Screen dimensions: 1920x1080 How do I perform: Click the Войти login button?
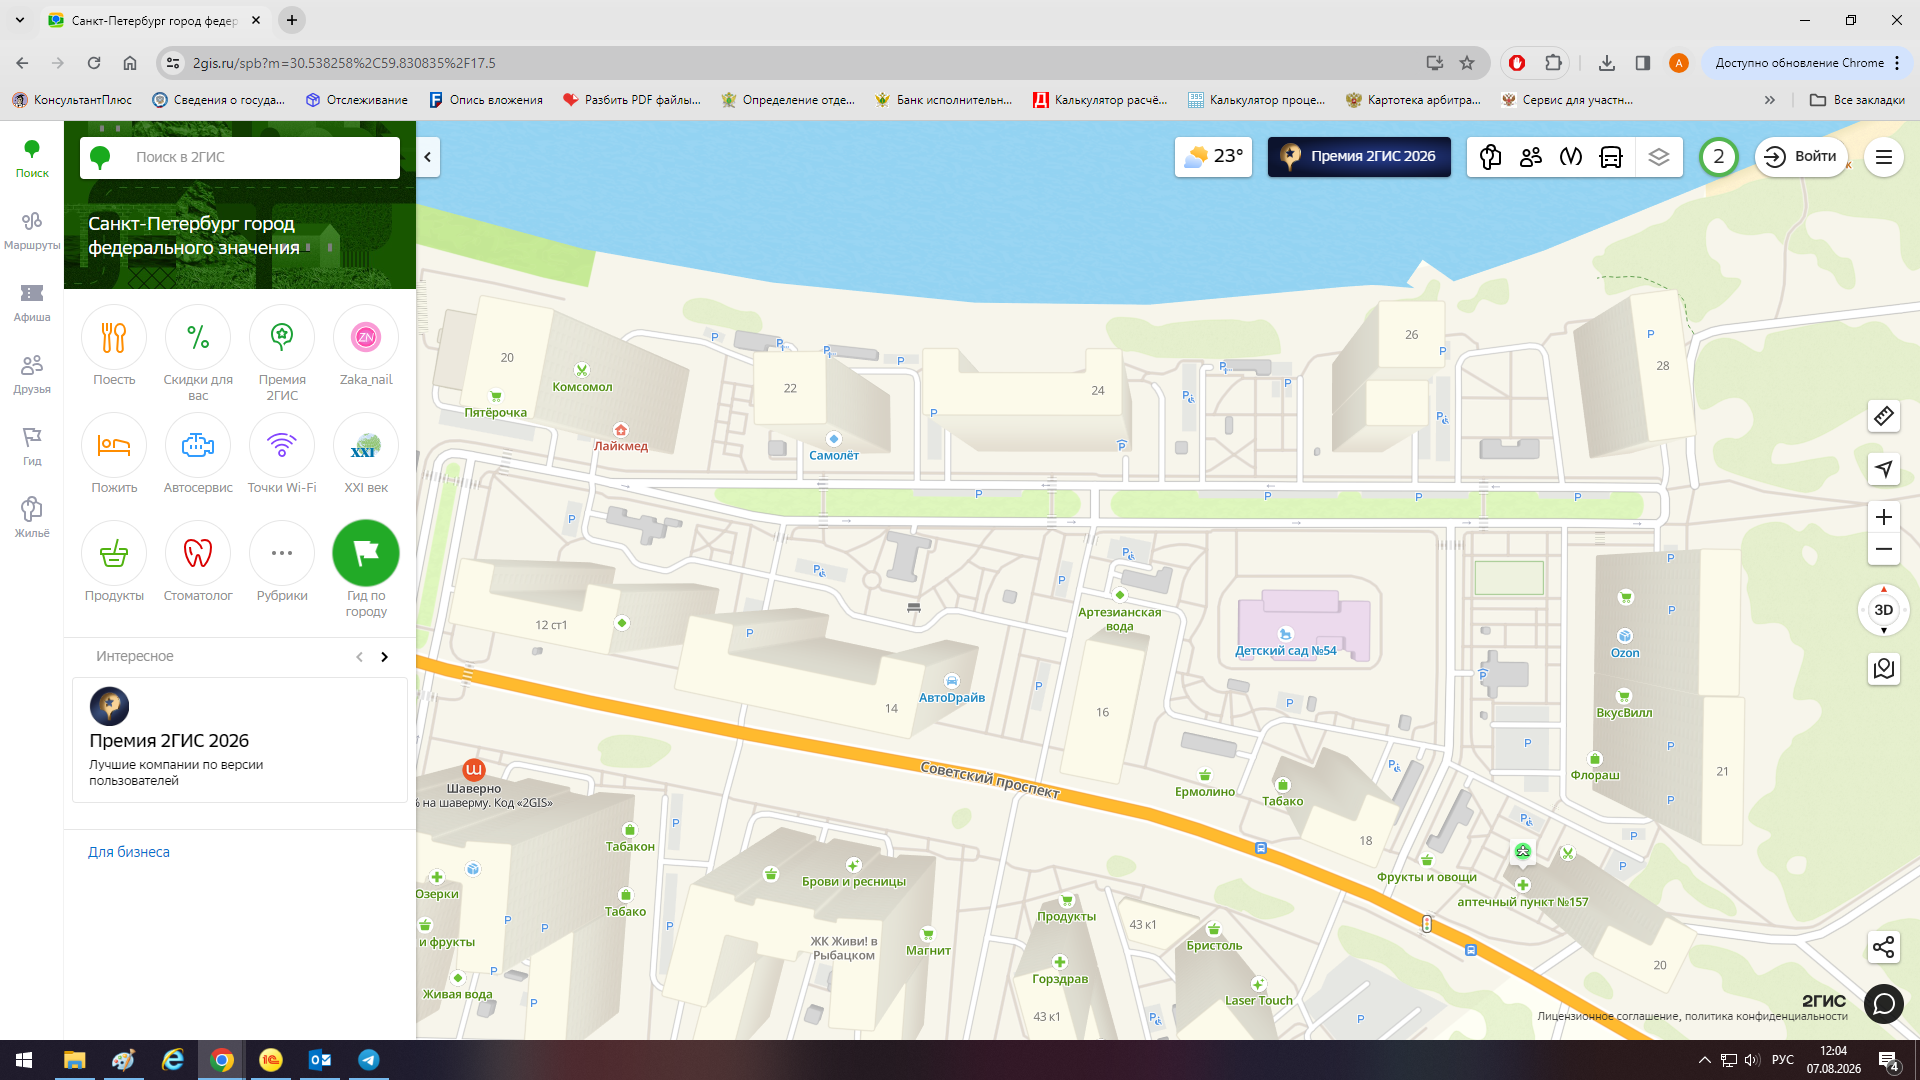pos(1801,157)
